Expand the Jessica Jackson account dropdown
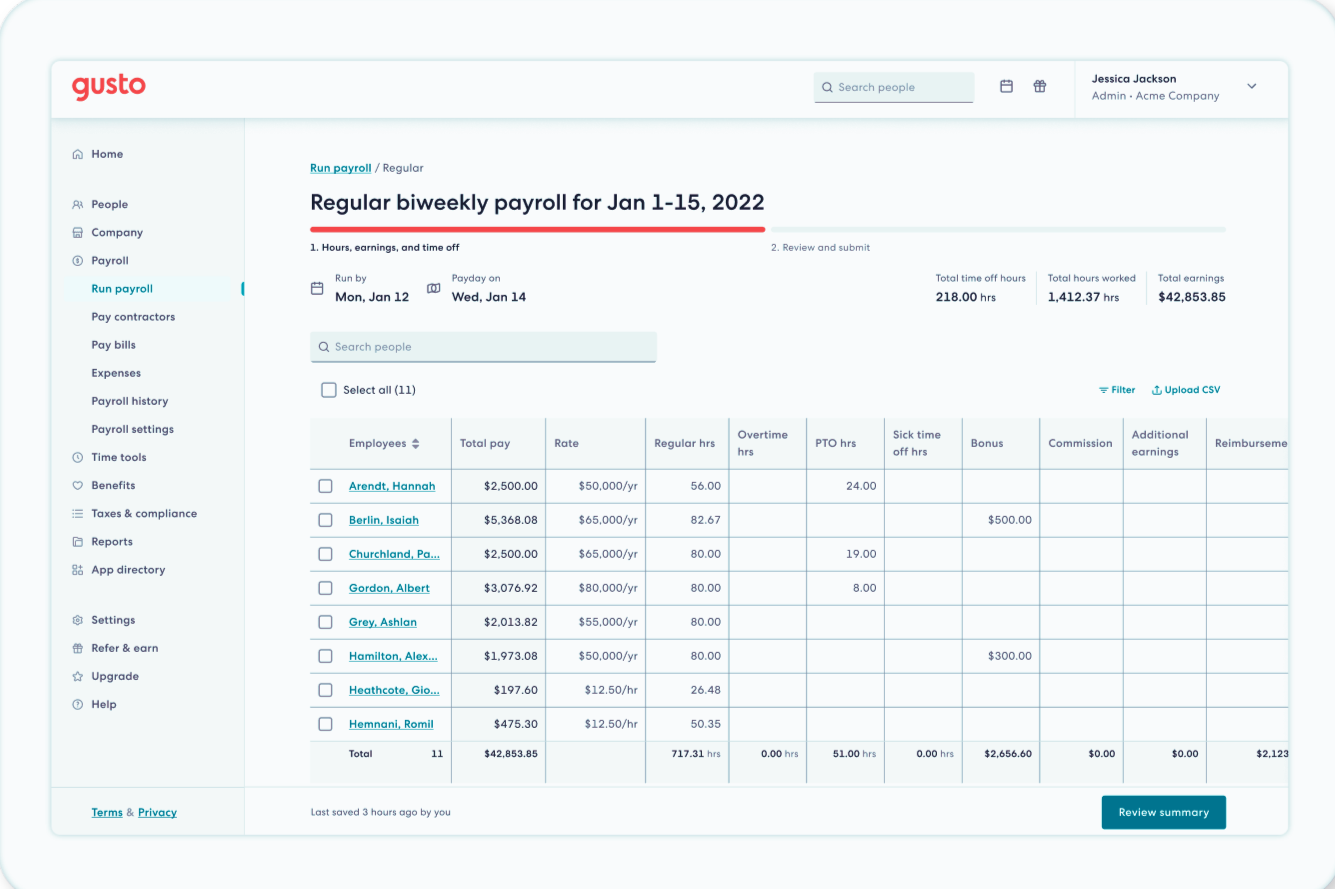 tap(1252, 87)
